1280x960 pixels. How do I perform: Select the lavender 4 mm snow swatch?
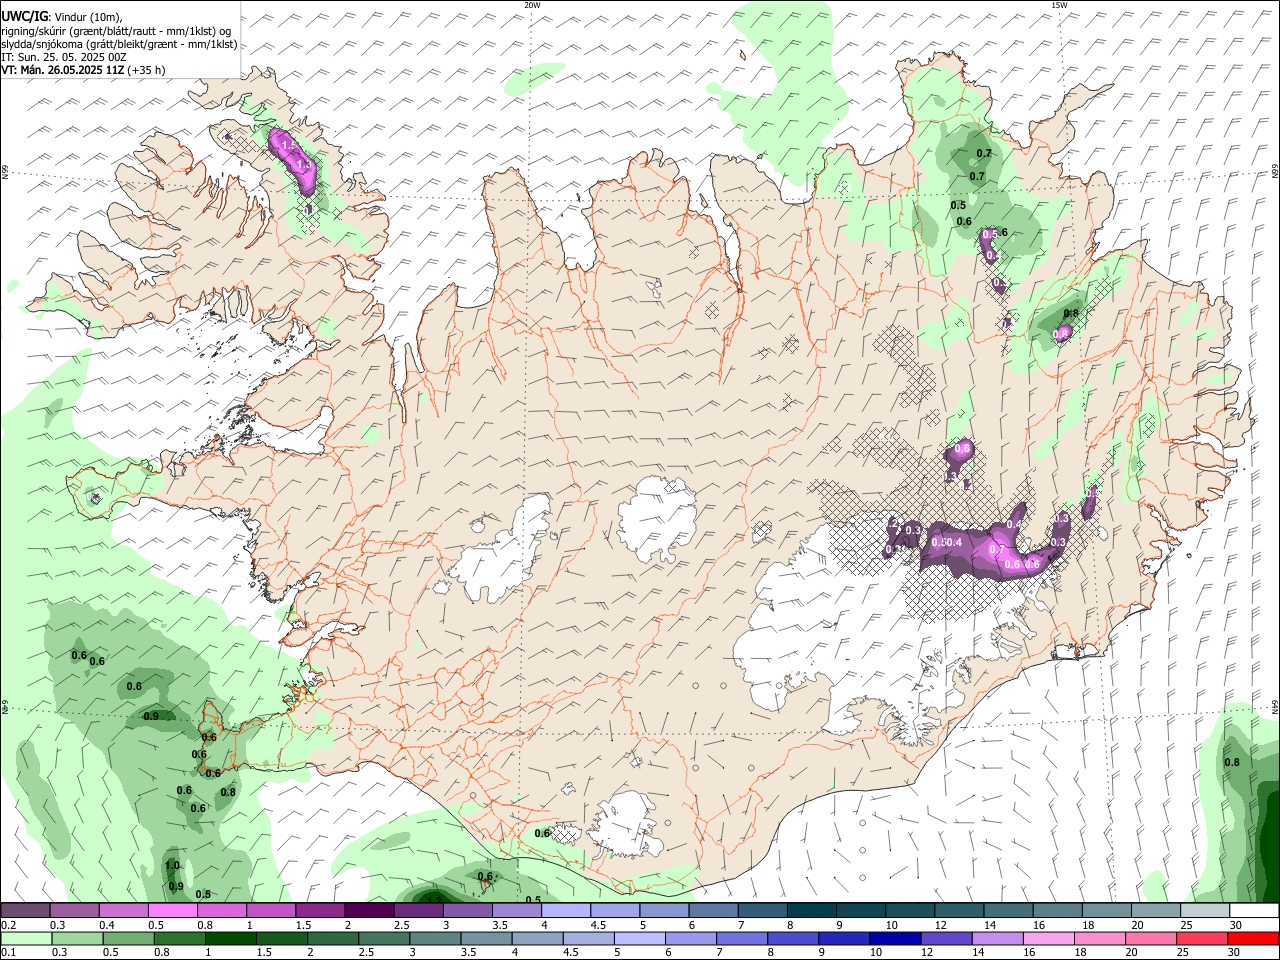(565, 911)
